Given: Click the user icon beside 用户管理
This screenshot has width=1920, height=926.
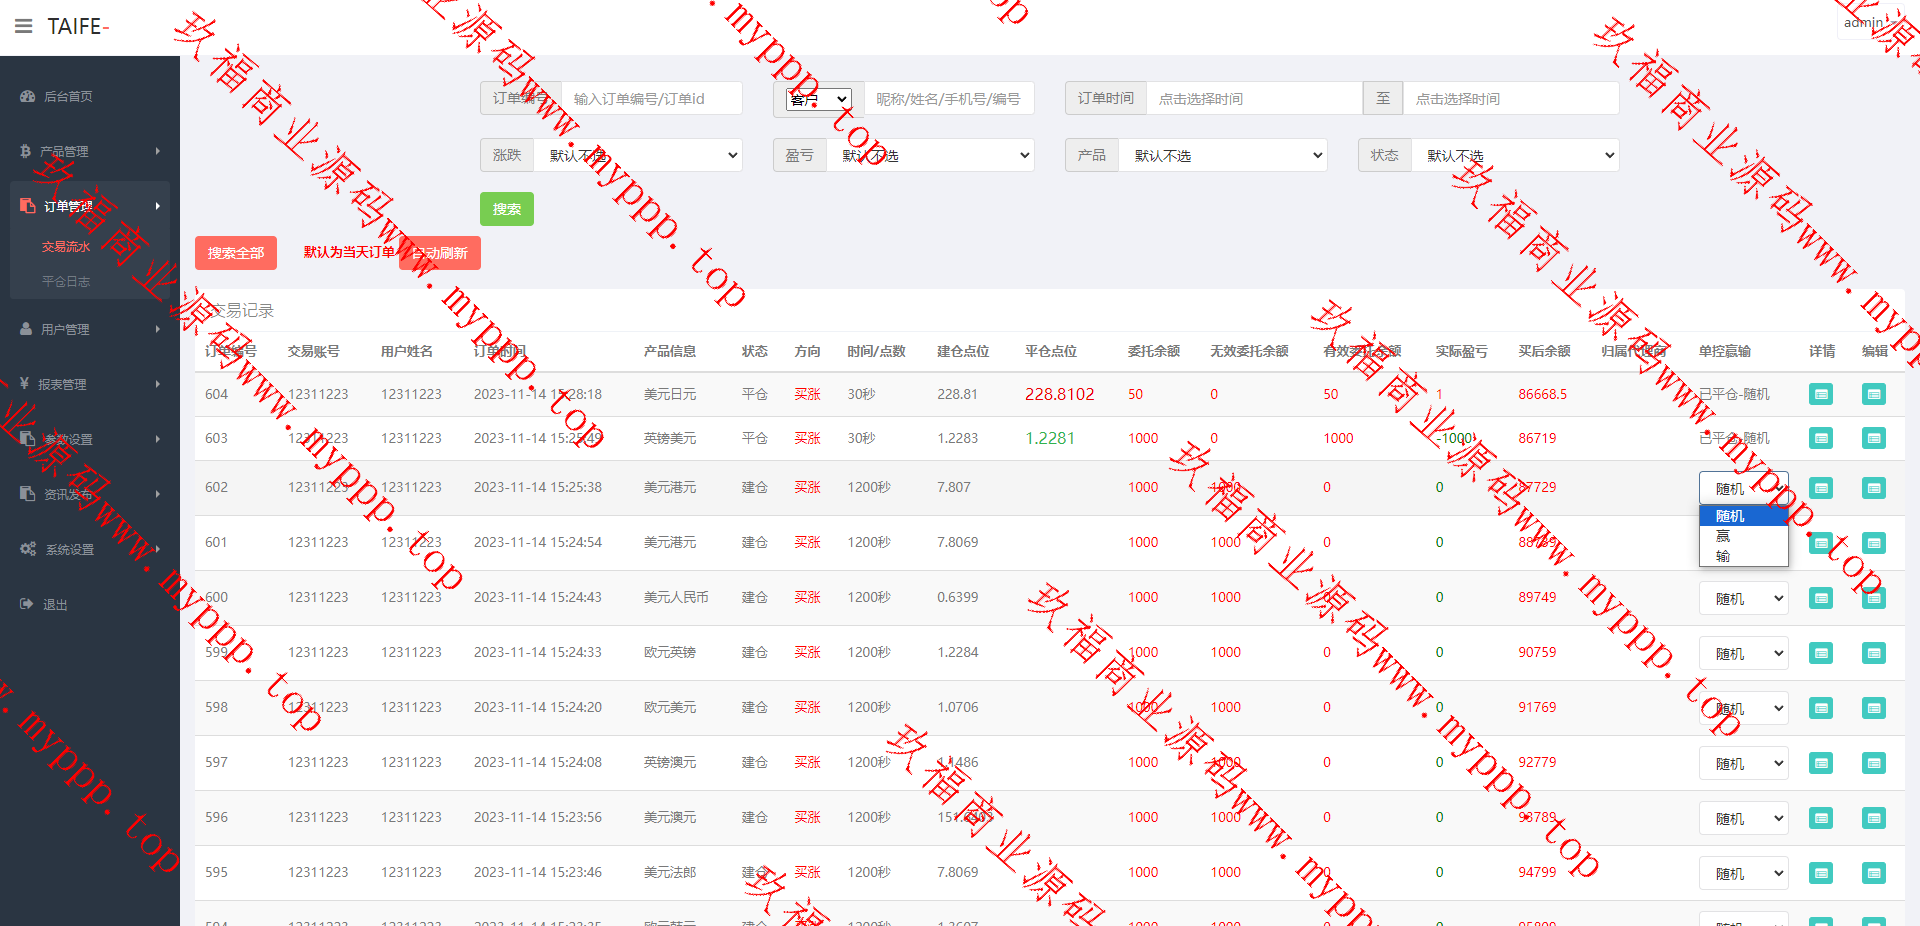Looking at the screenshot, I should click(26, 329).
